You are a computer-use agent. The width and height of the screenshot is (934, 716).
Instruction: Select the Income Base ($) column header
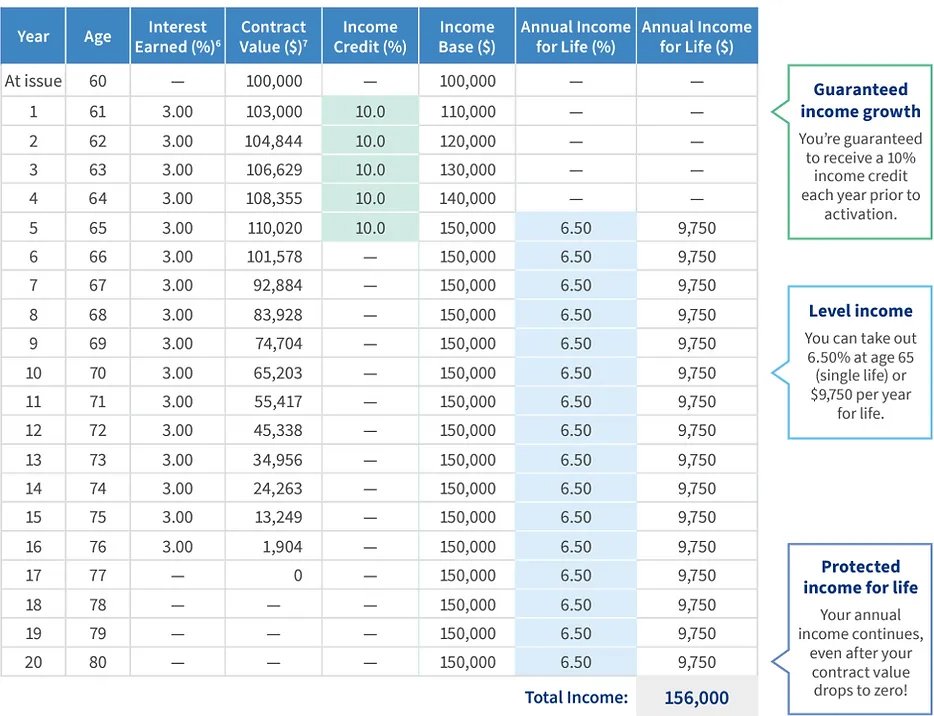[x=466, y=36]
